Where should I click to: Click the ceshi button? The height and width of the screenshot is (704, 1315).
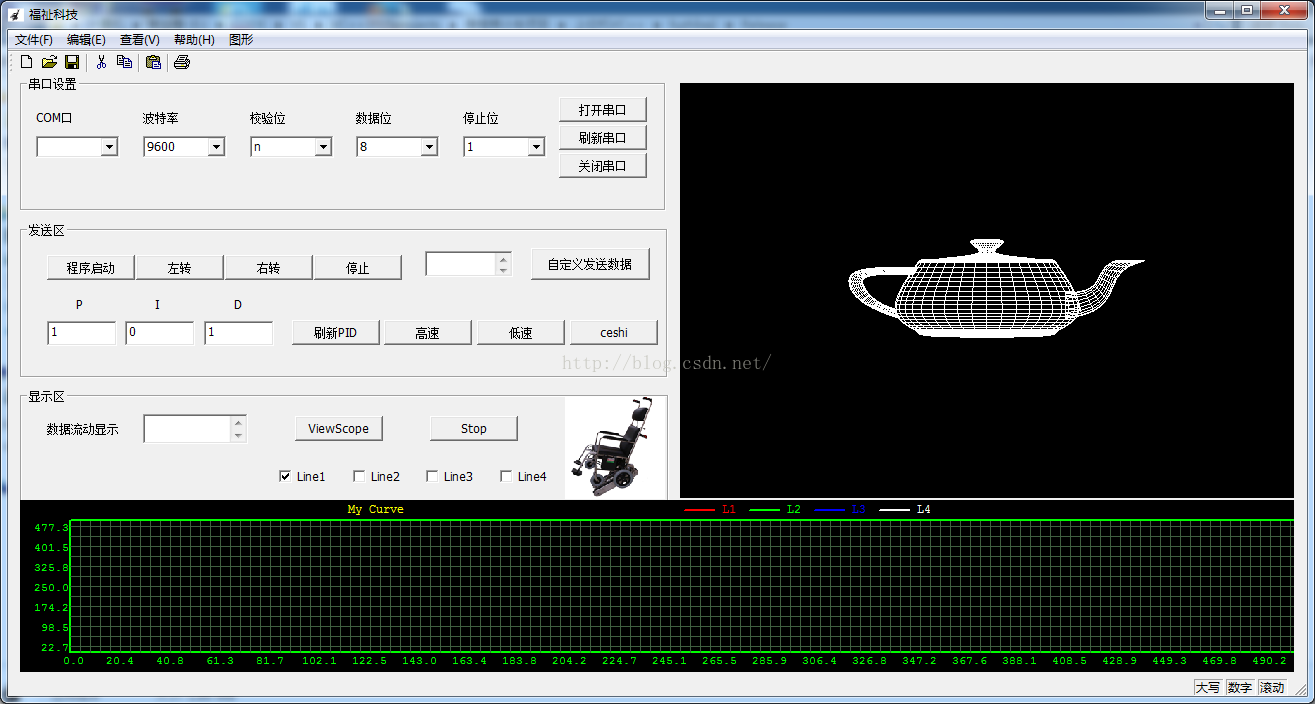pyautogui.click(x=614, y=333)
